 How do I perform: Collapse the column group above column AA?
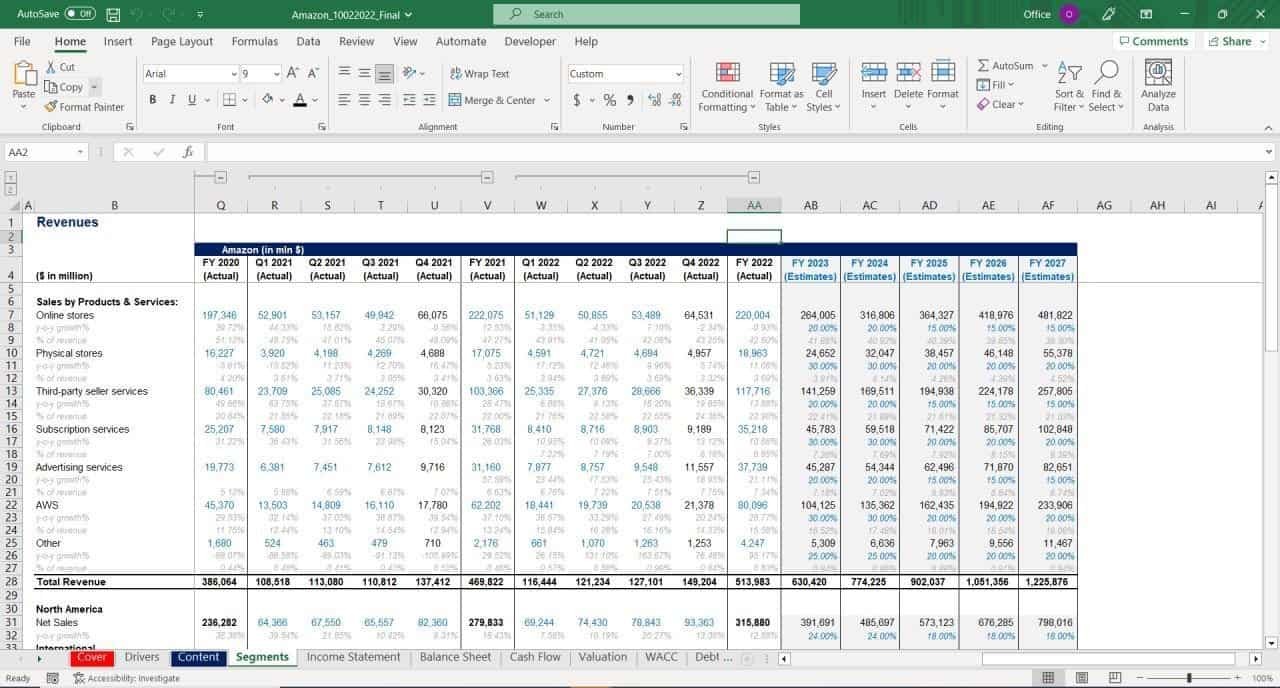click(x=754, y=177)
